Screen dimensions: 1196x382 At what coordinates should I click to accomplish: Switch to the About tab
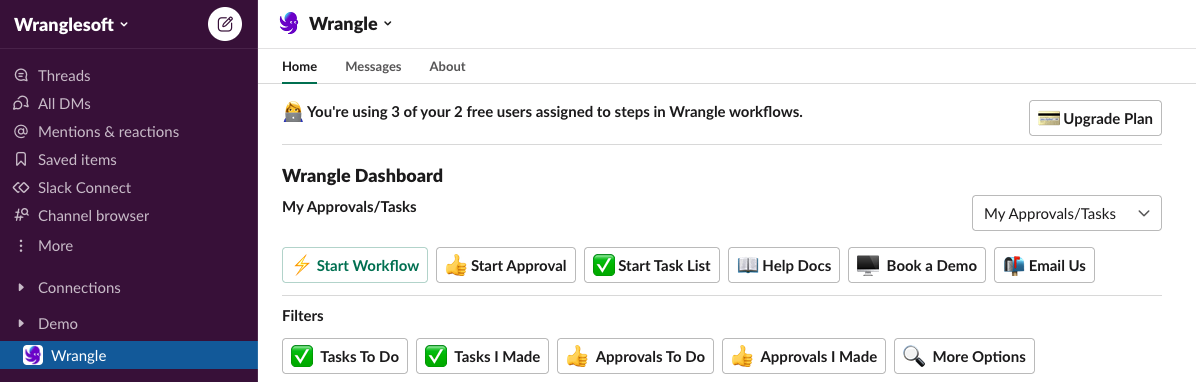[447, 66]
